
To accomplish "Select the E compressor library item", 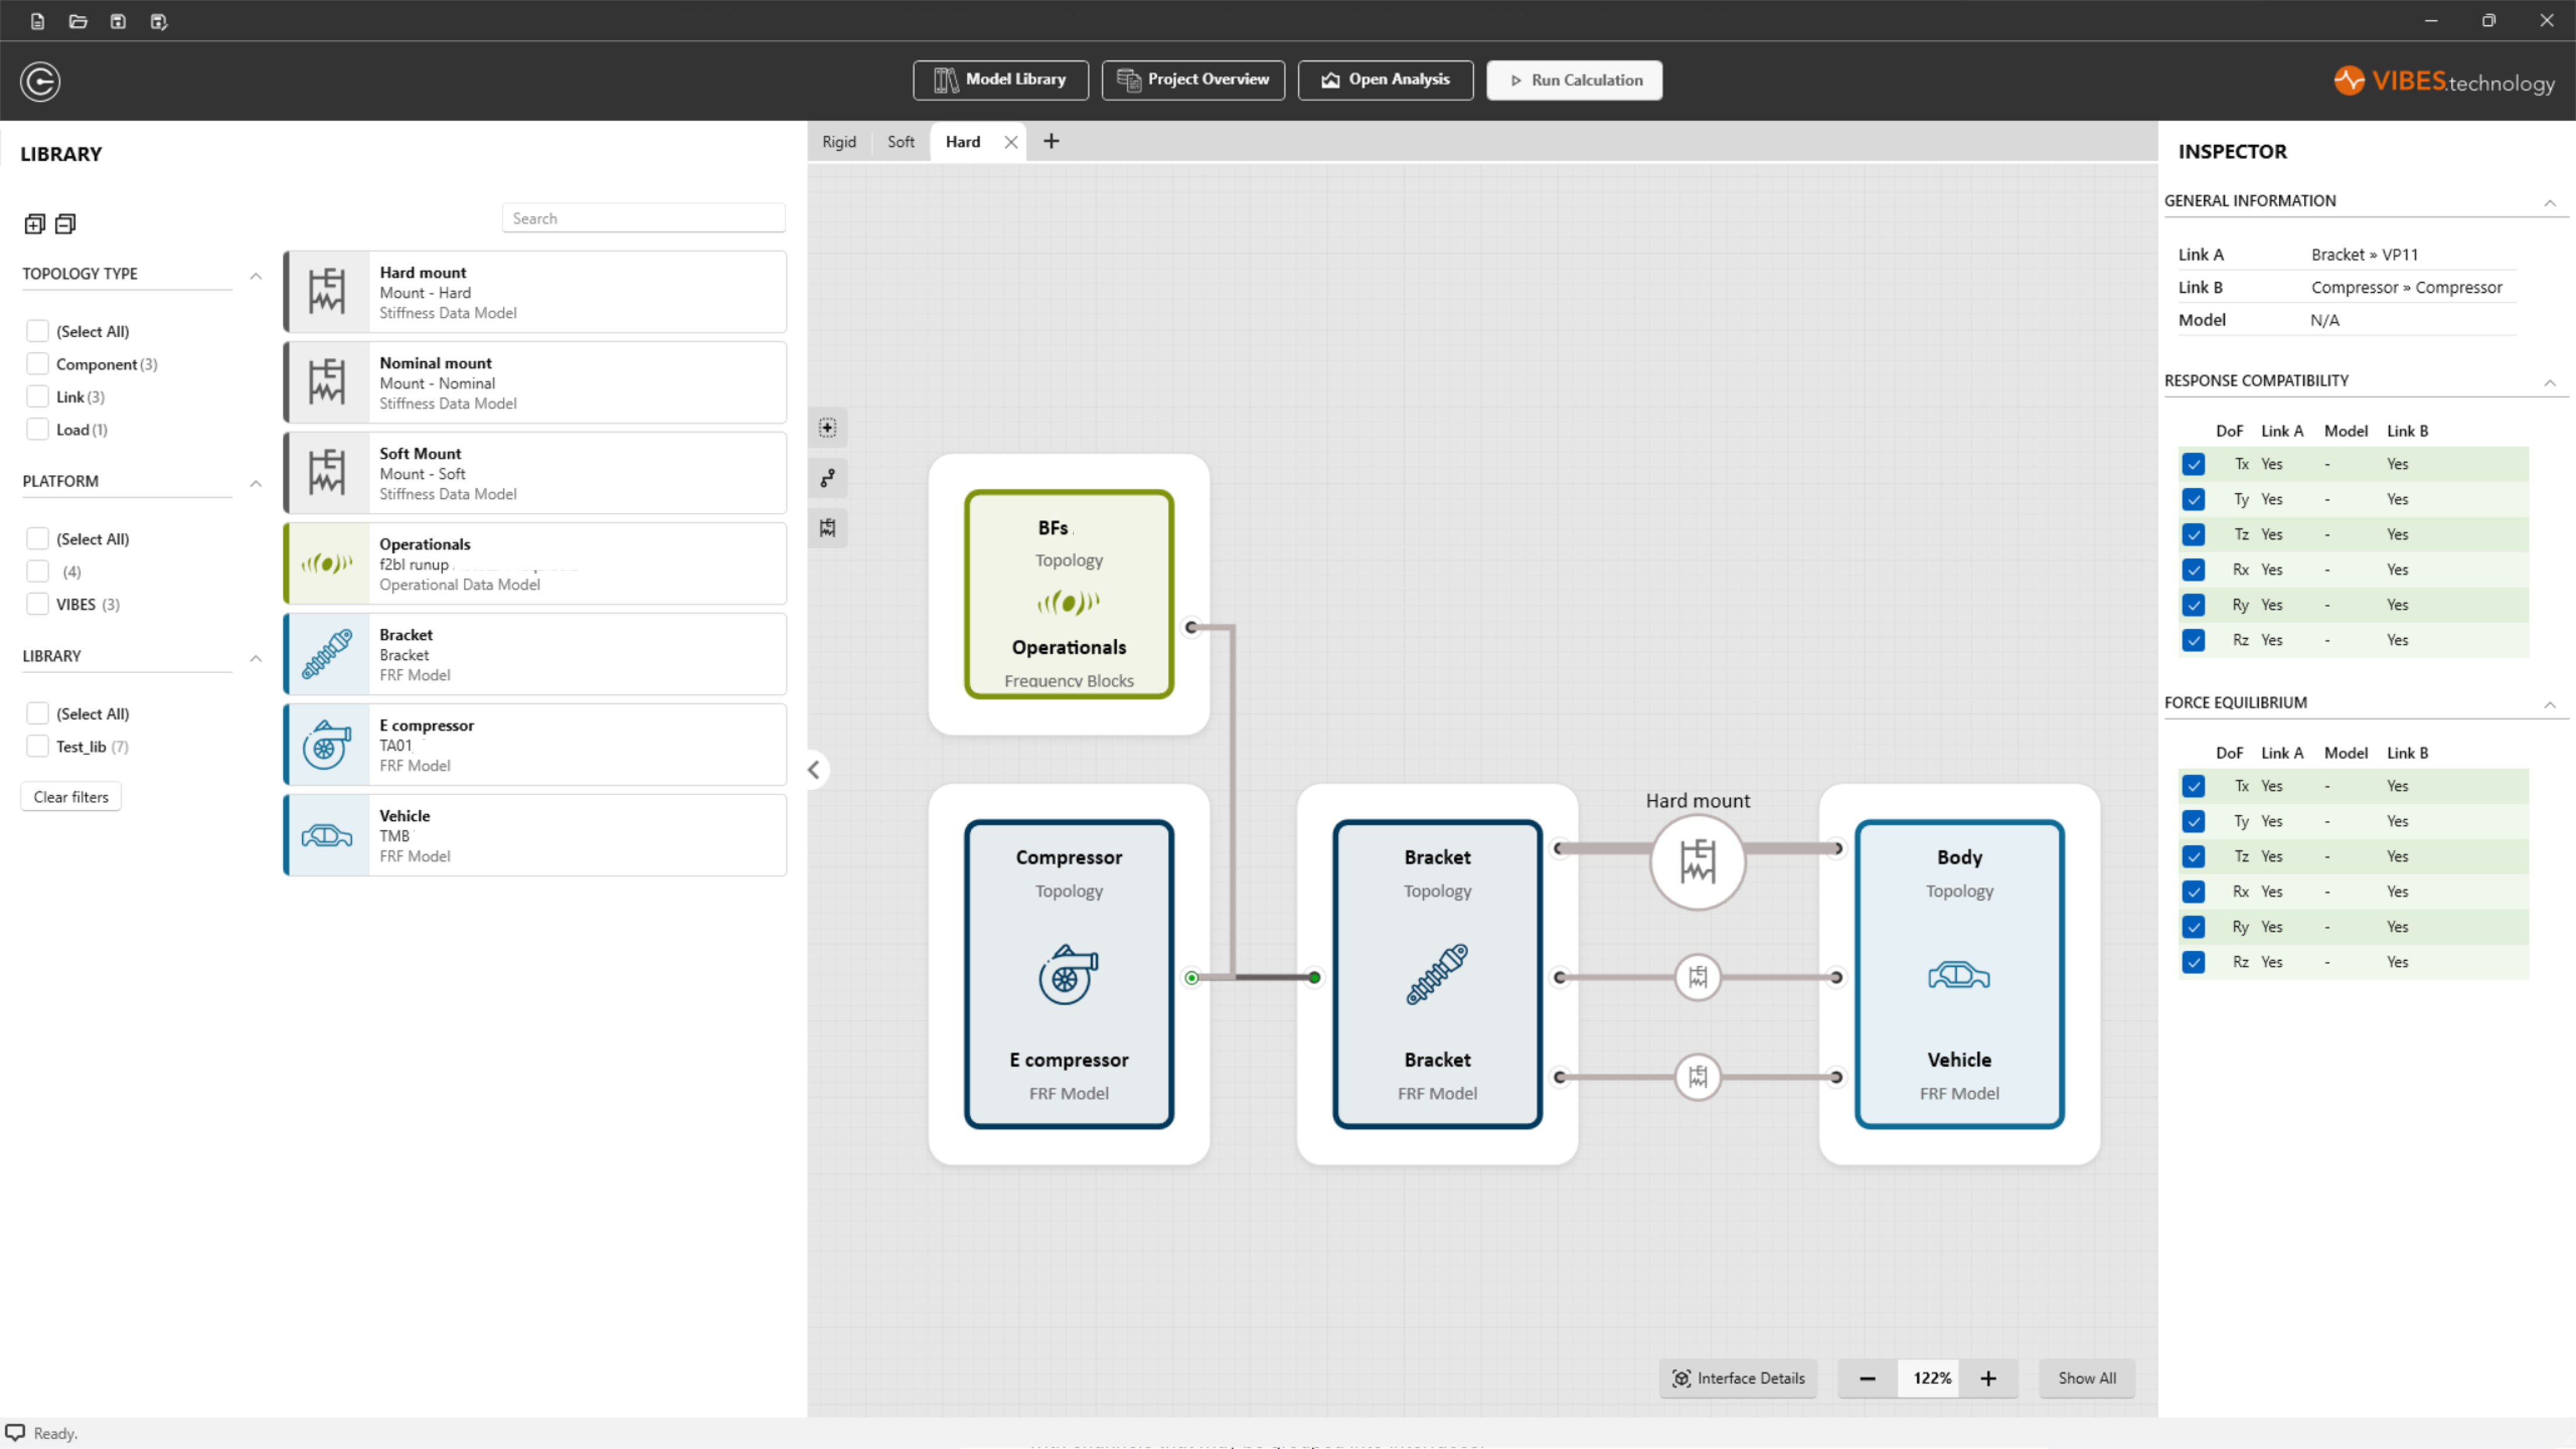I will (x=535, y=744).
